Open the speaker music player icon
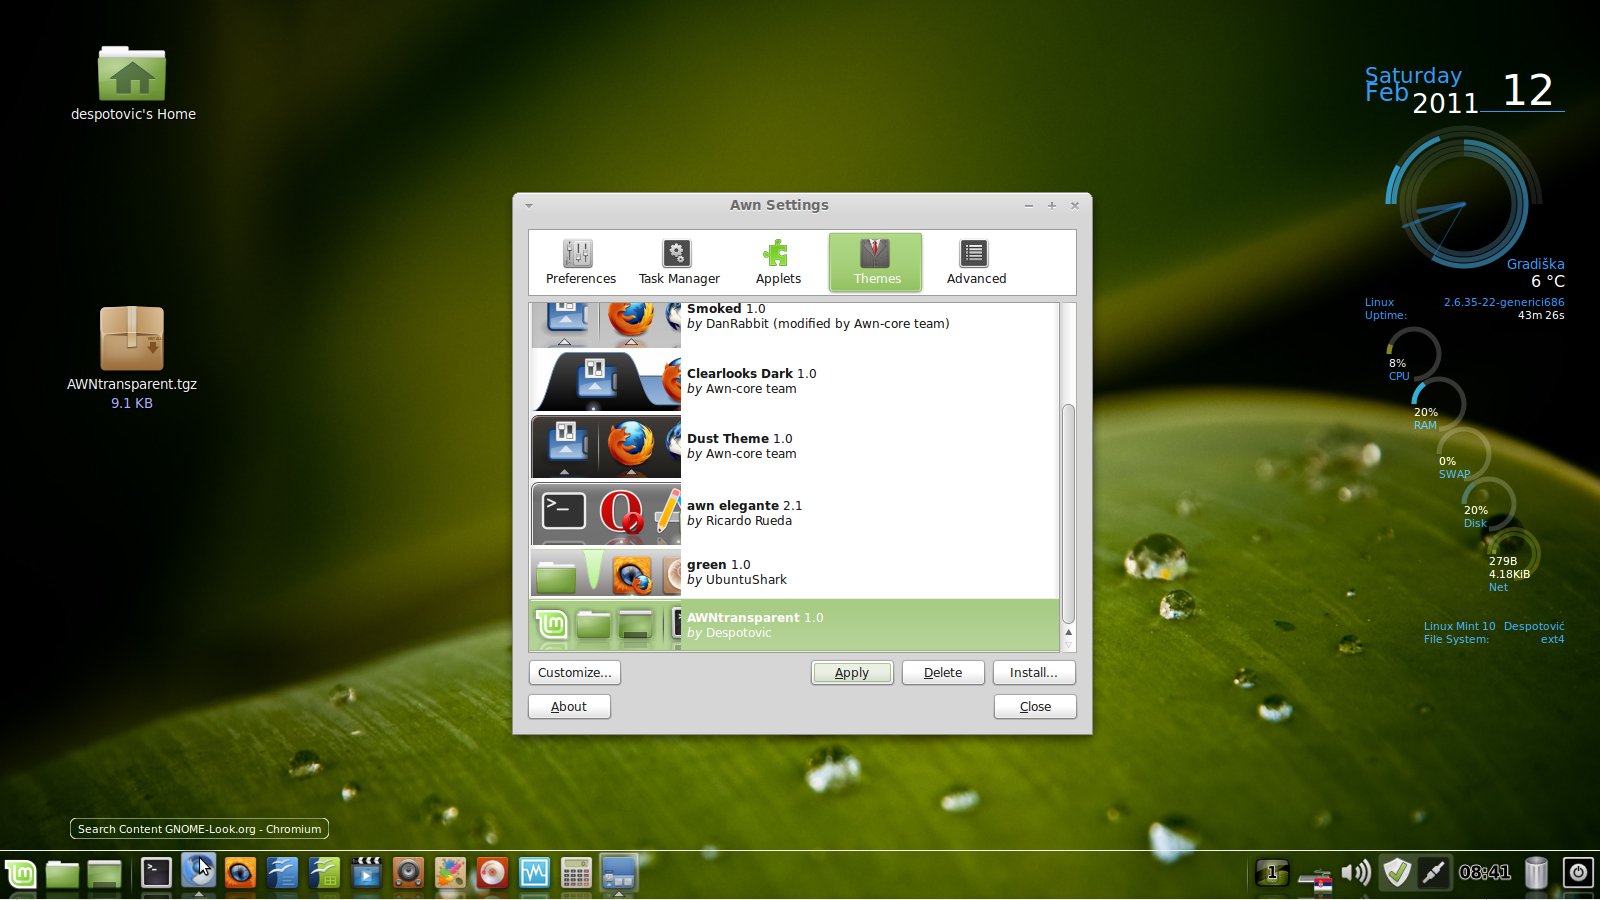Screen dimensions: 1600x900 [x=408, y=873]
